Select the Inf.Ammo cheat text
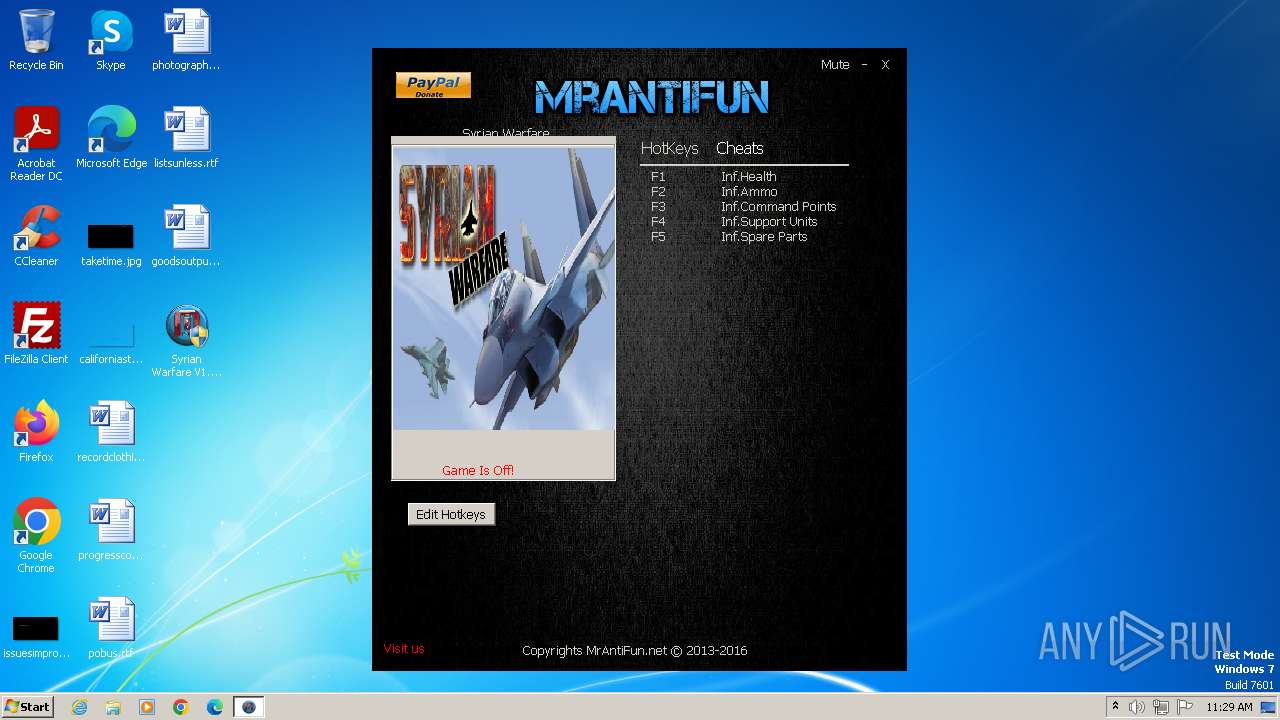This screenshot has width=1280, height=720. (749, 191)
